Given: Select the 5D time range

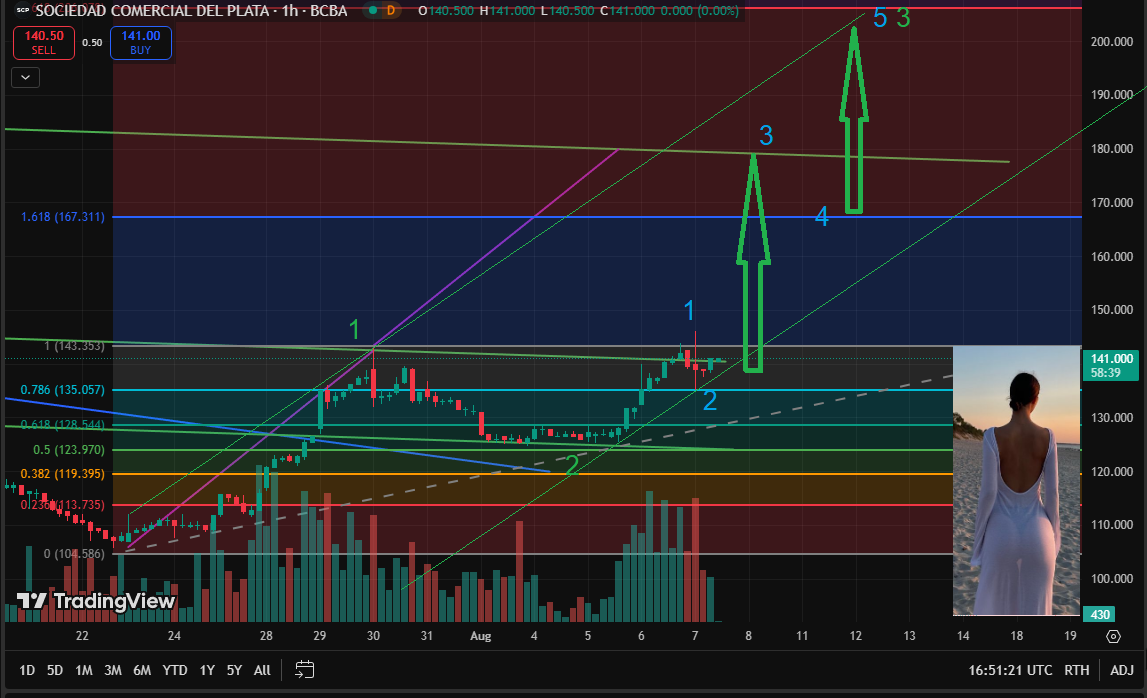Looking at the screenshot, I should (55, 670).
